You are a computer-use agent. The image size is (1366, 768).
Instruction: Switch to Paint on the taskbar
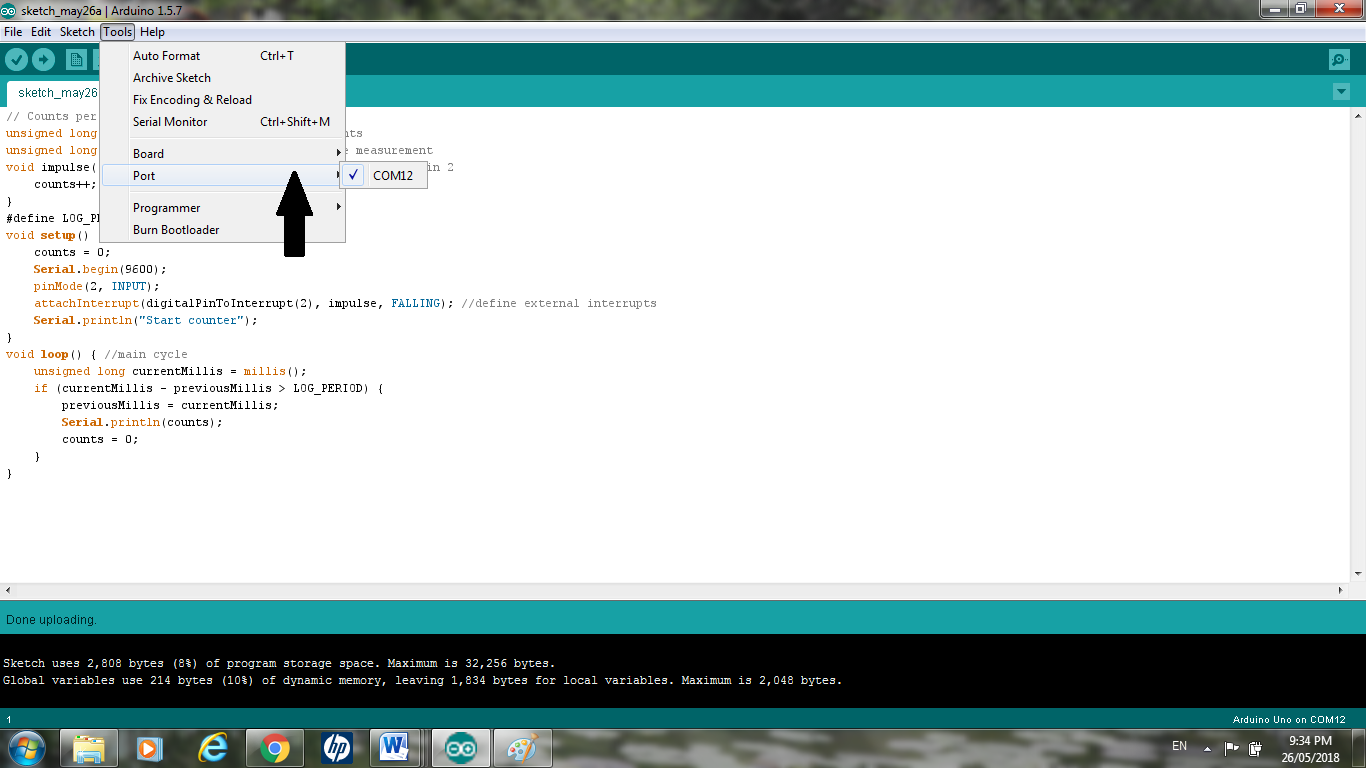[x=523, y=748]
